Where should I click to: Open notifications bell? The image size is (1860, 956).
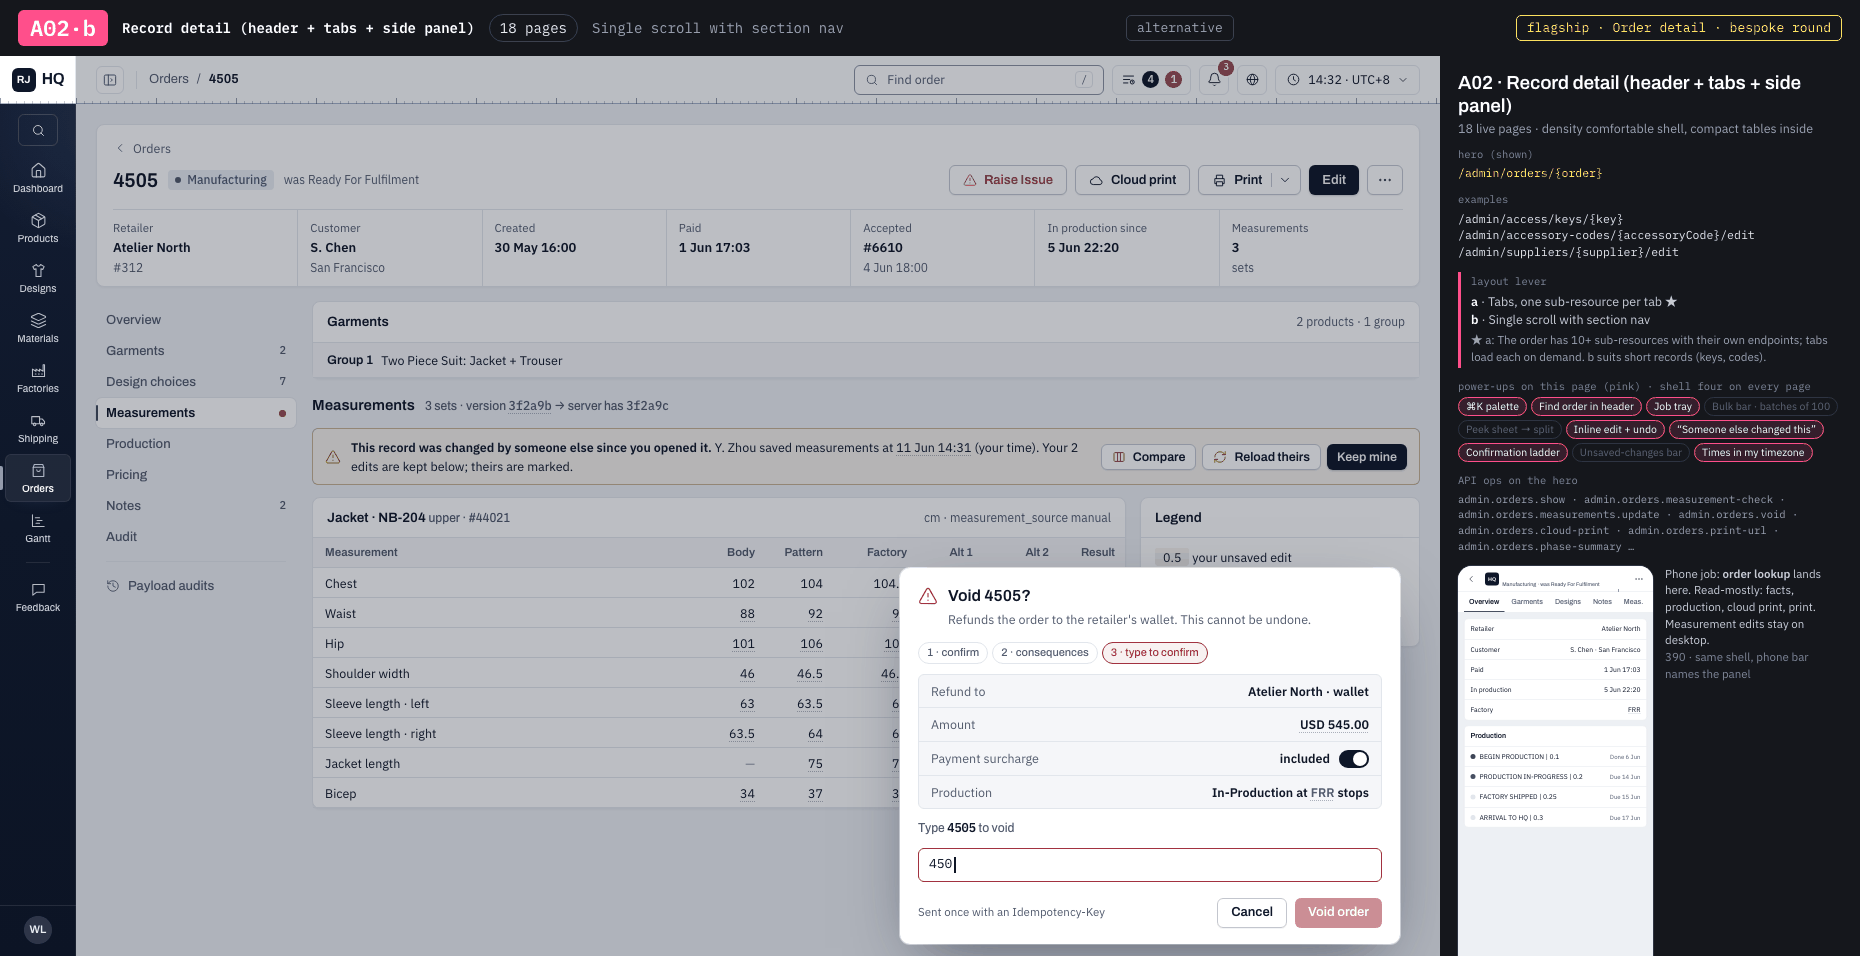click(x=1214, y=79)
